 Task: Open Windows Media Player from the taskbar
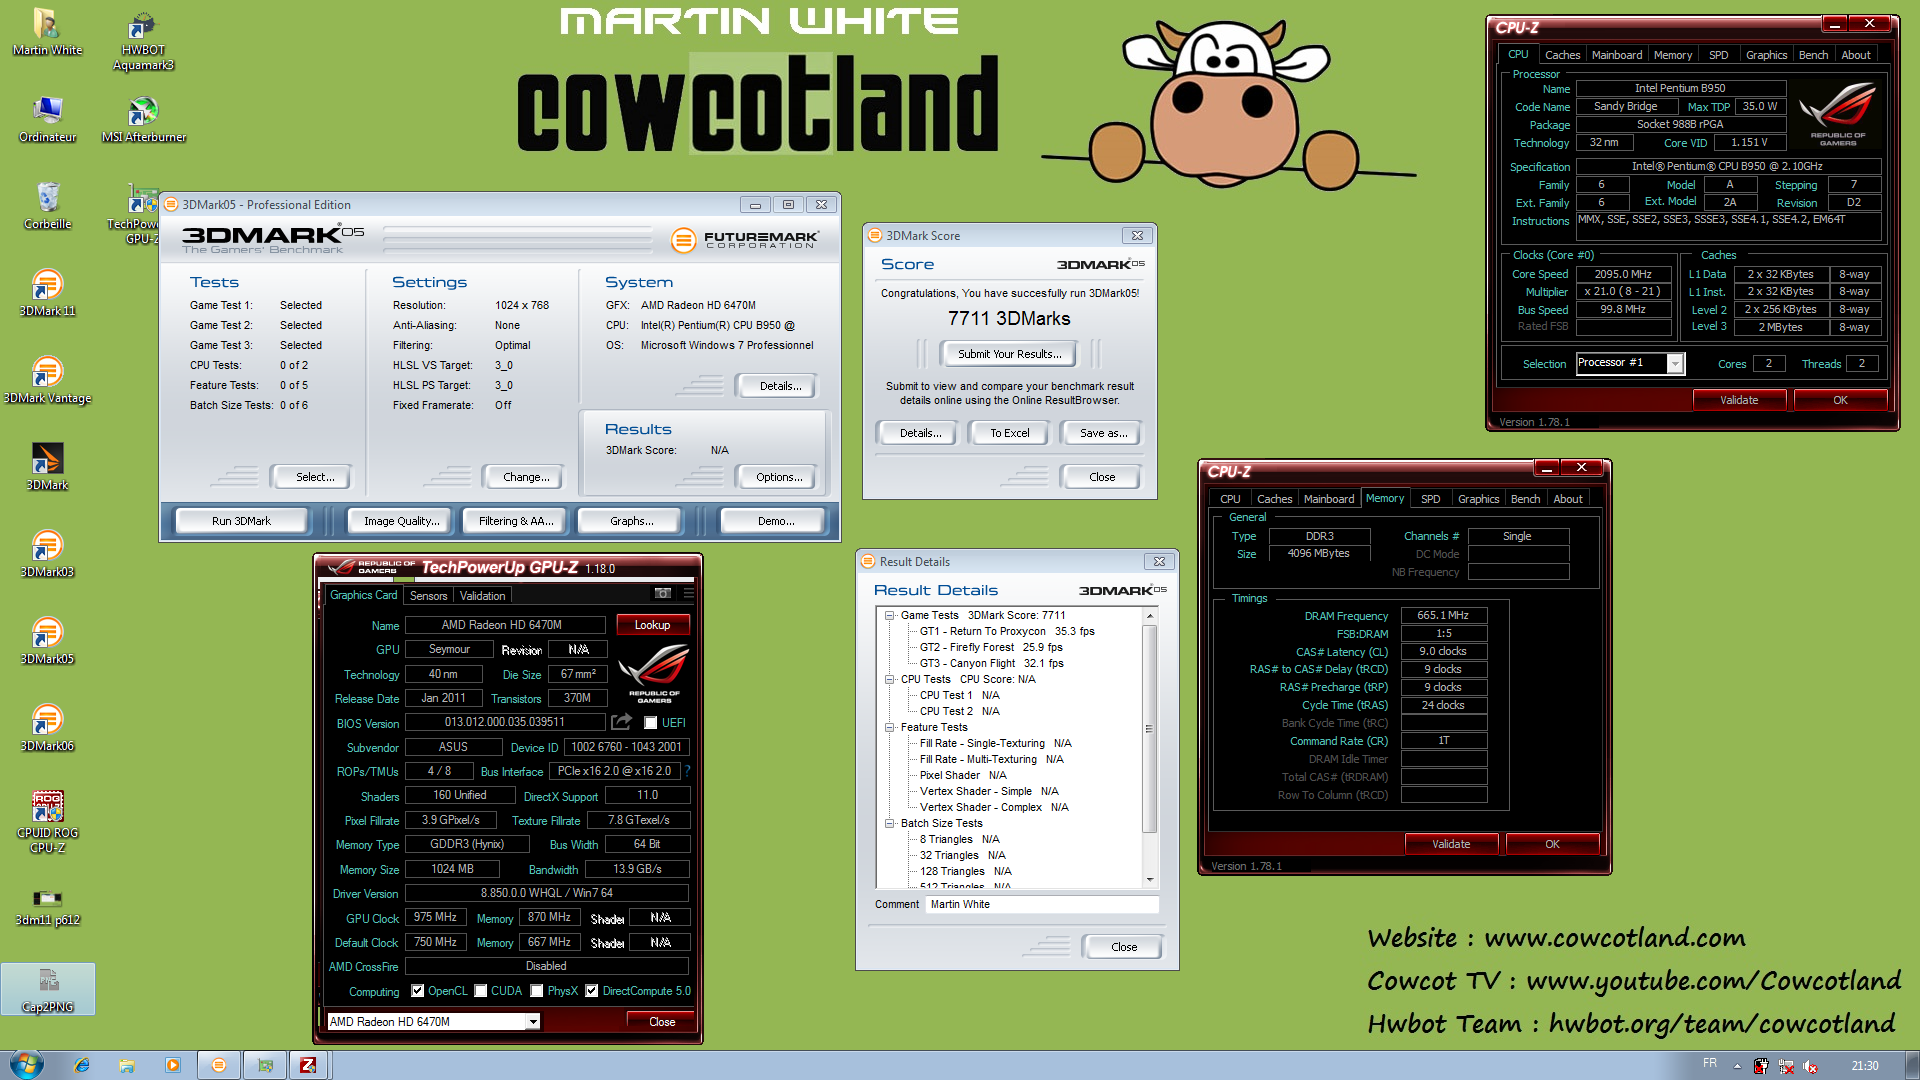pos(173,1065)
